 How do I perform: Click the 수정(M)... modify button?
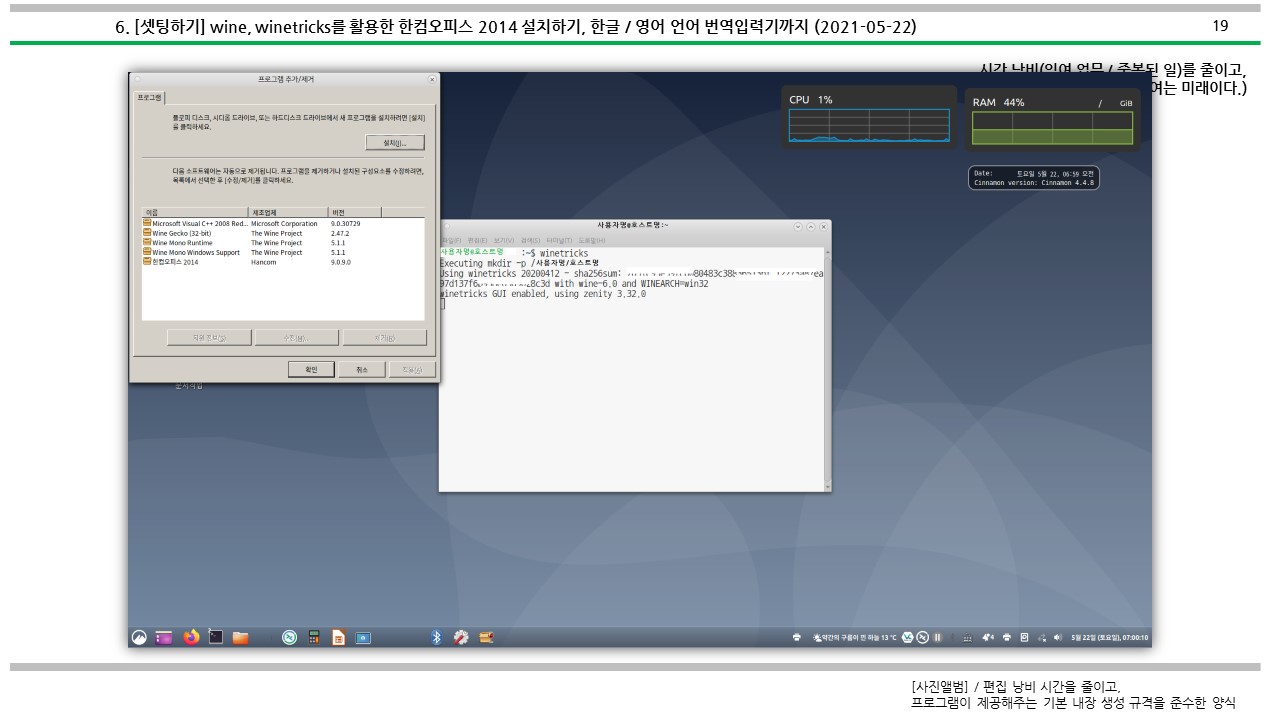[x=296, y=338]
